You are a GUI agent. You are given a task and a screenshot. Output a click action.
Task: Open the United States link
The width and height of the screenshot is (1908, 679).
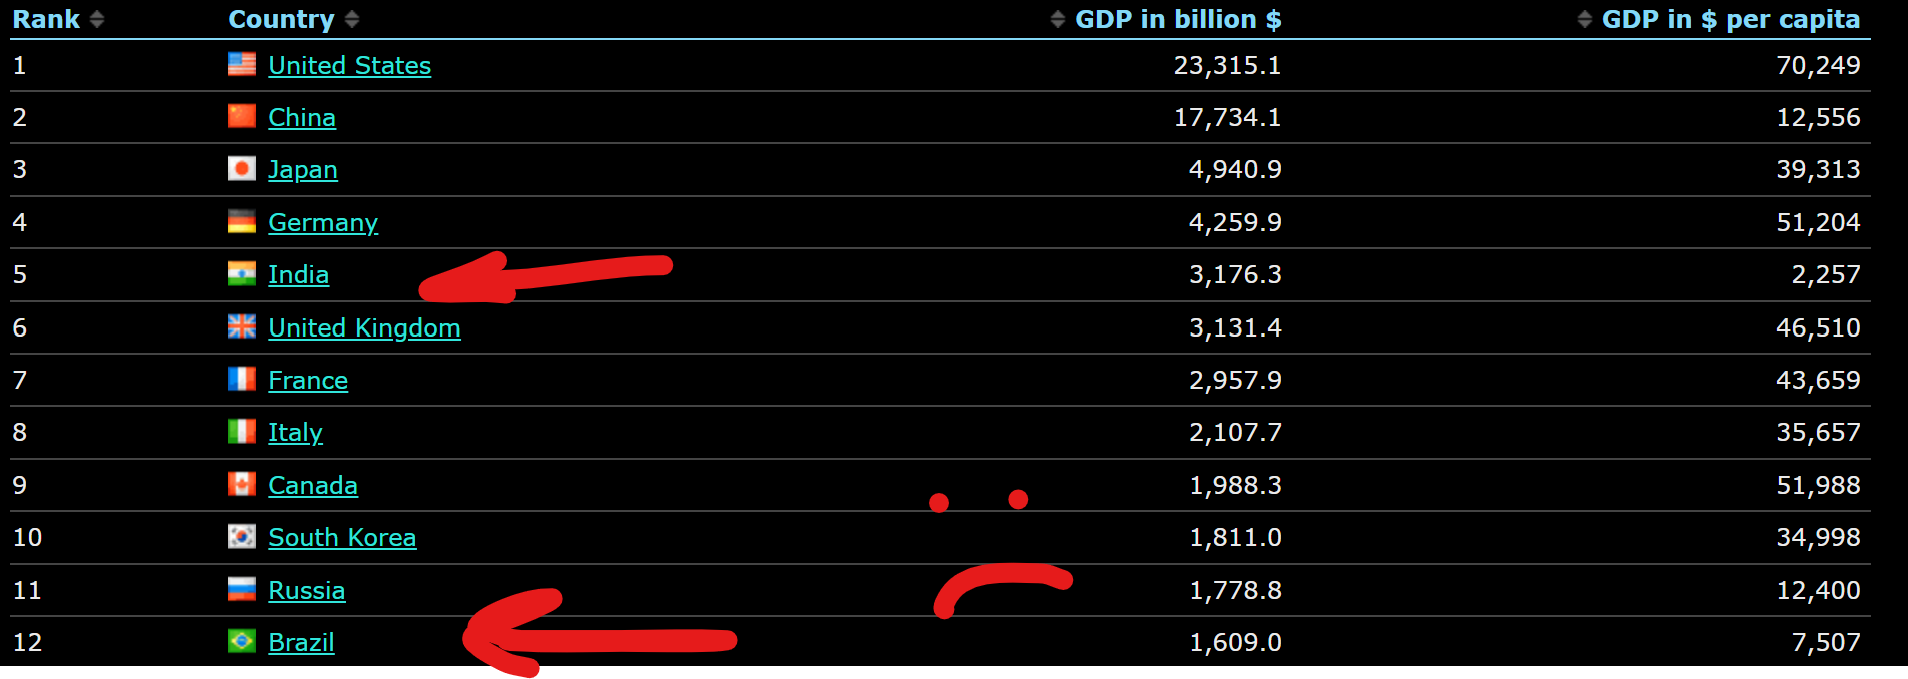point(349,65)
